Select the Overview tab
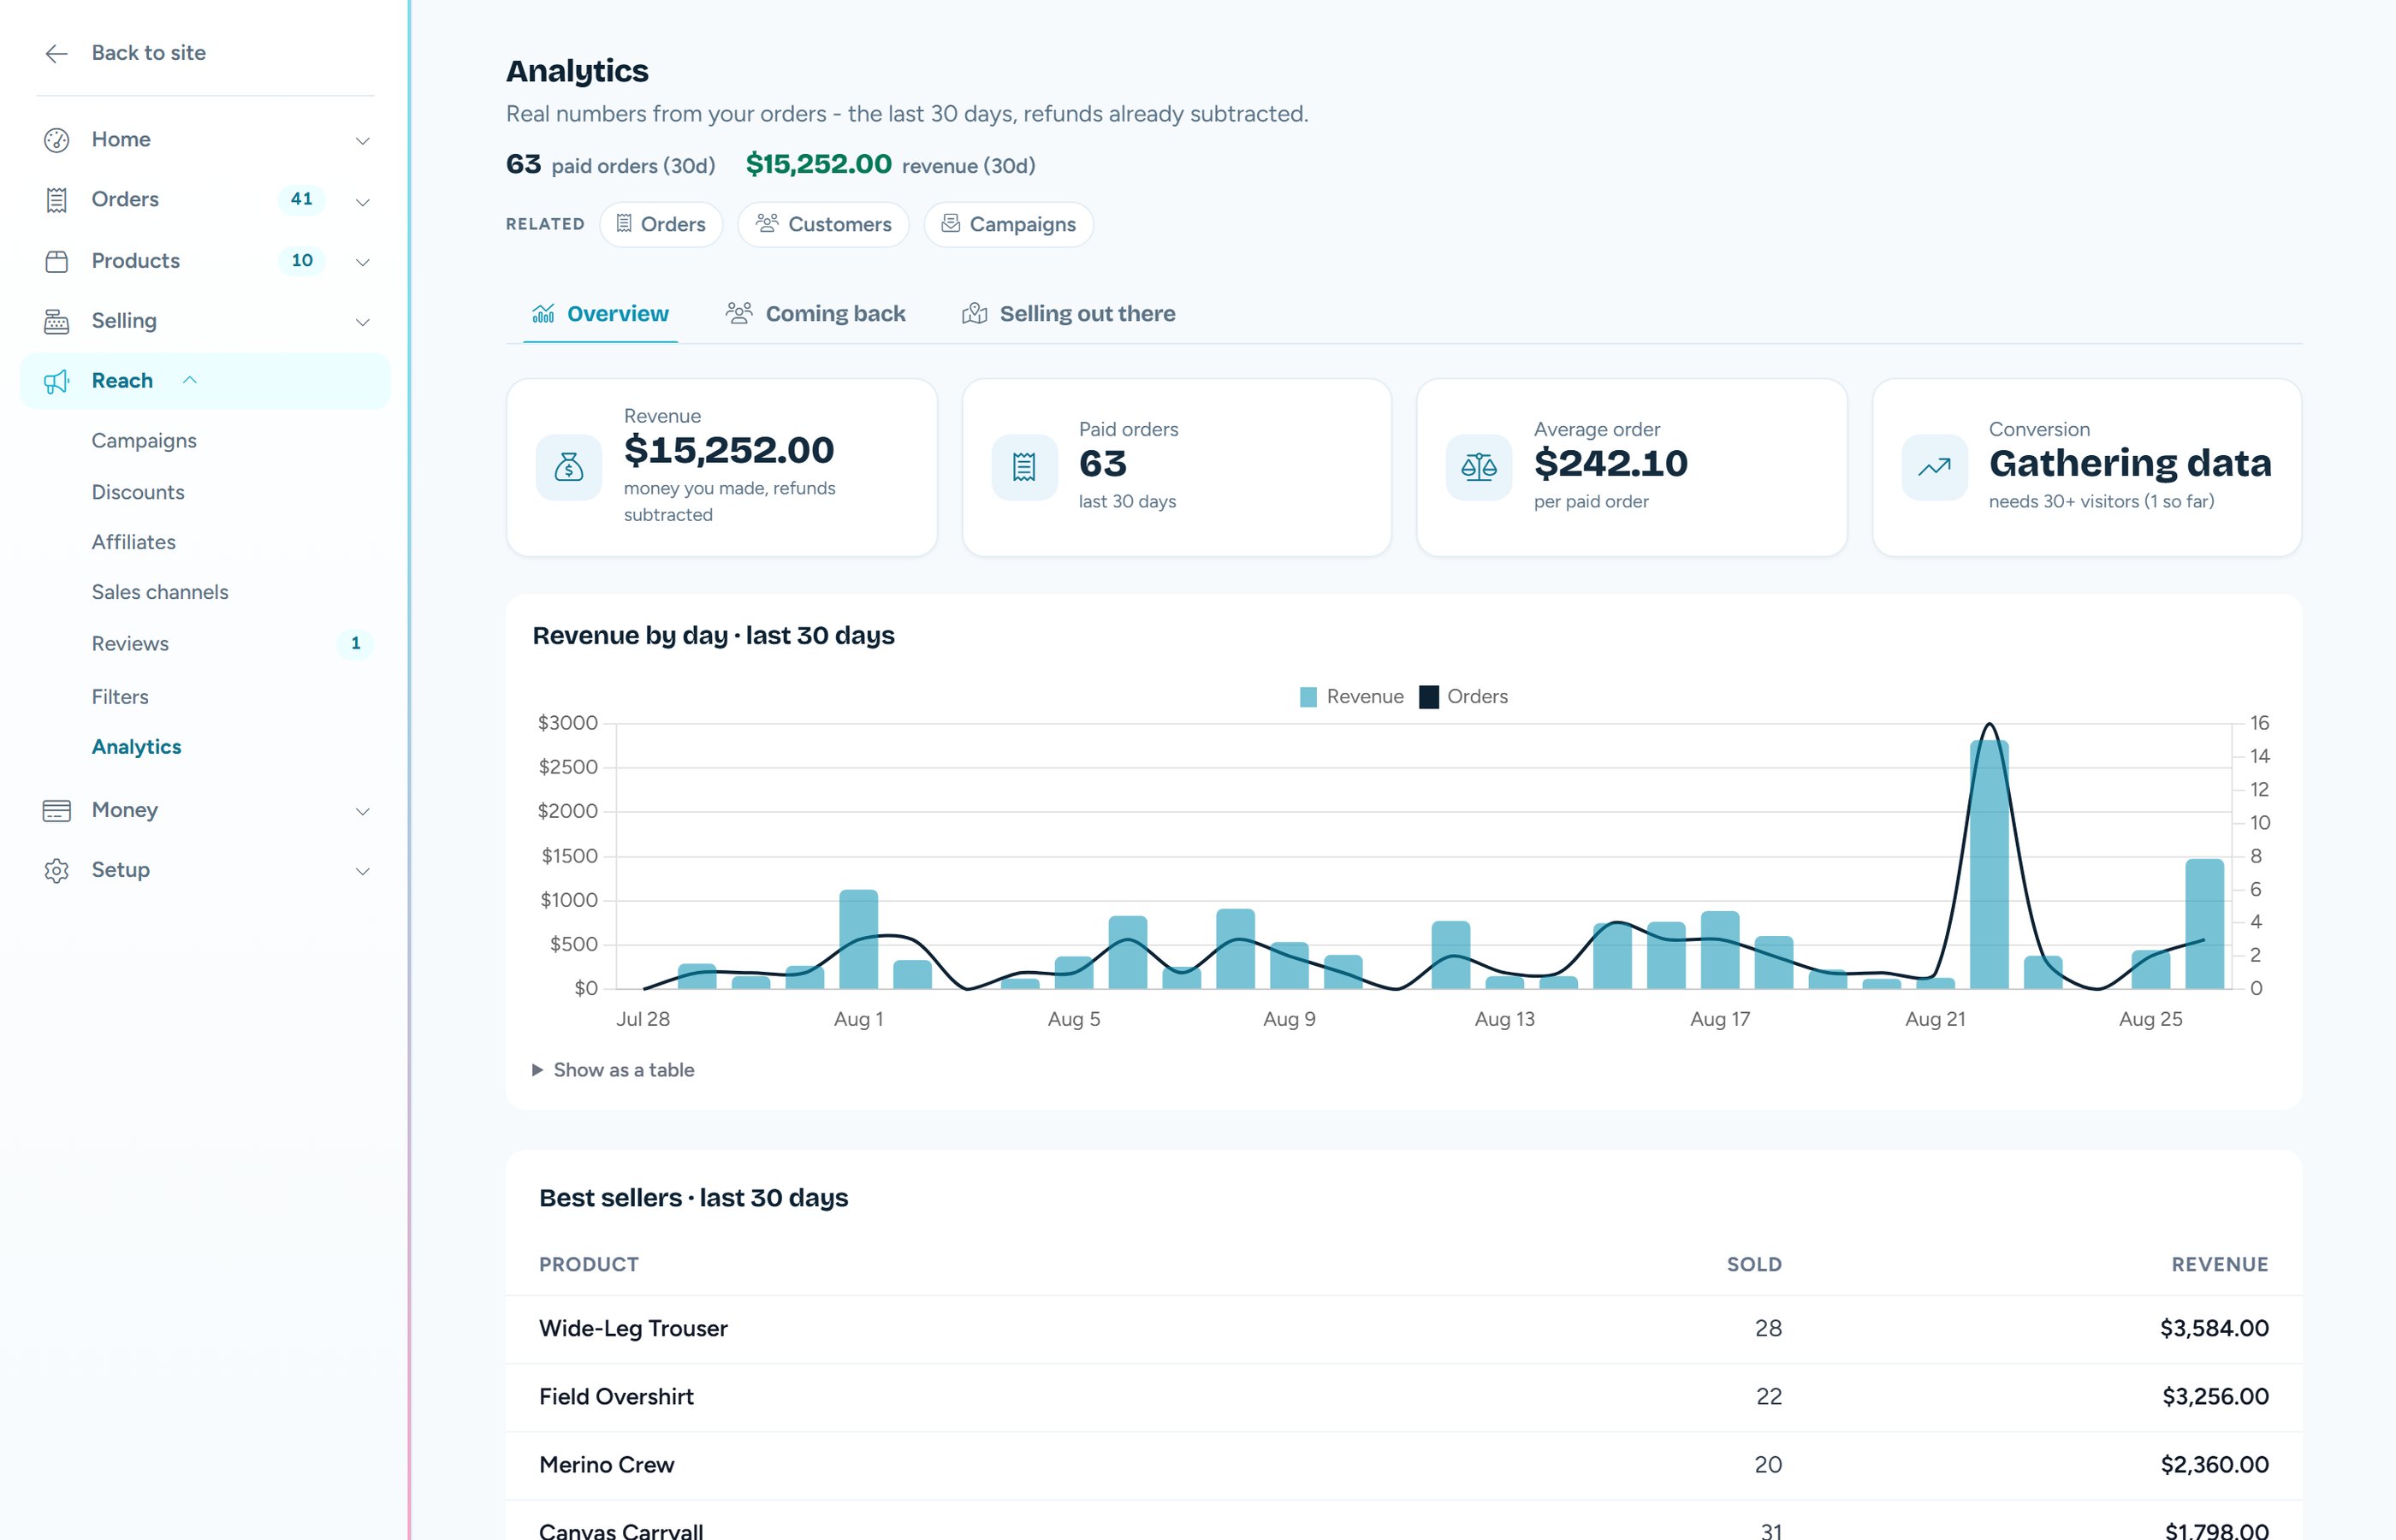The height and width of the screenshot is (1540, 2396). pos(600,314)
